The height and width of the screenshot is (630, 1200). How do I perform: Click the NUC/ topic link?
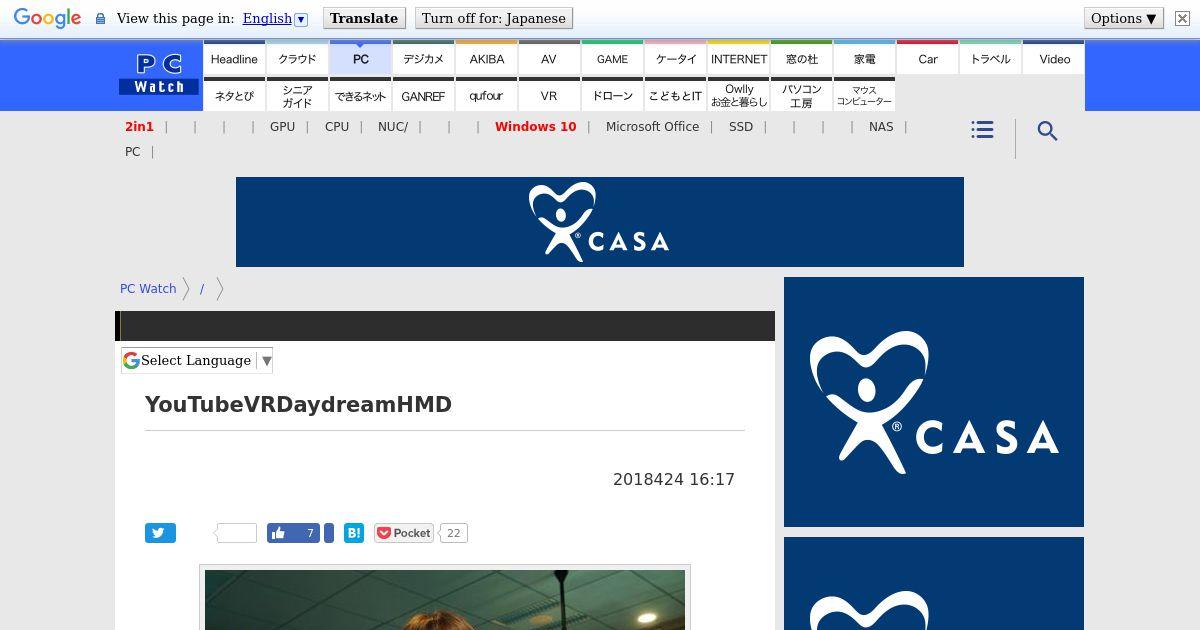click(x=393, y=127)
